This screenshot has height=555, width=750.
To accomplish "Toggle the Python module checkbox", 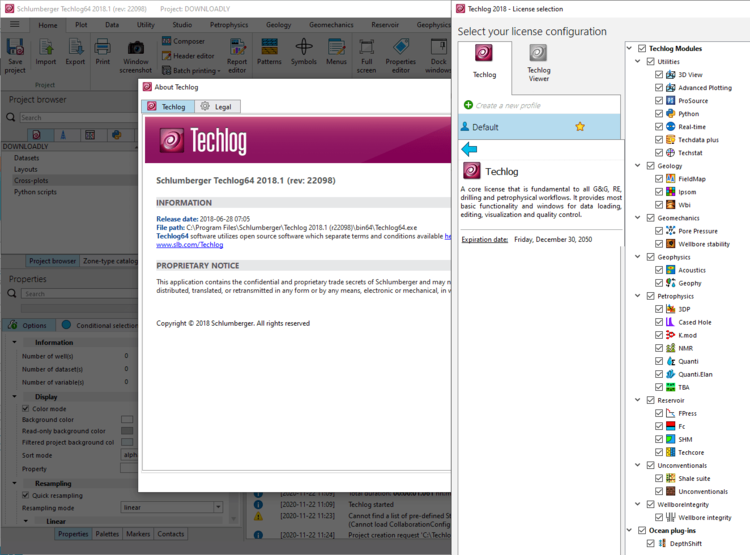I will (x=659, y=114).
